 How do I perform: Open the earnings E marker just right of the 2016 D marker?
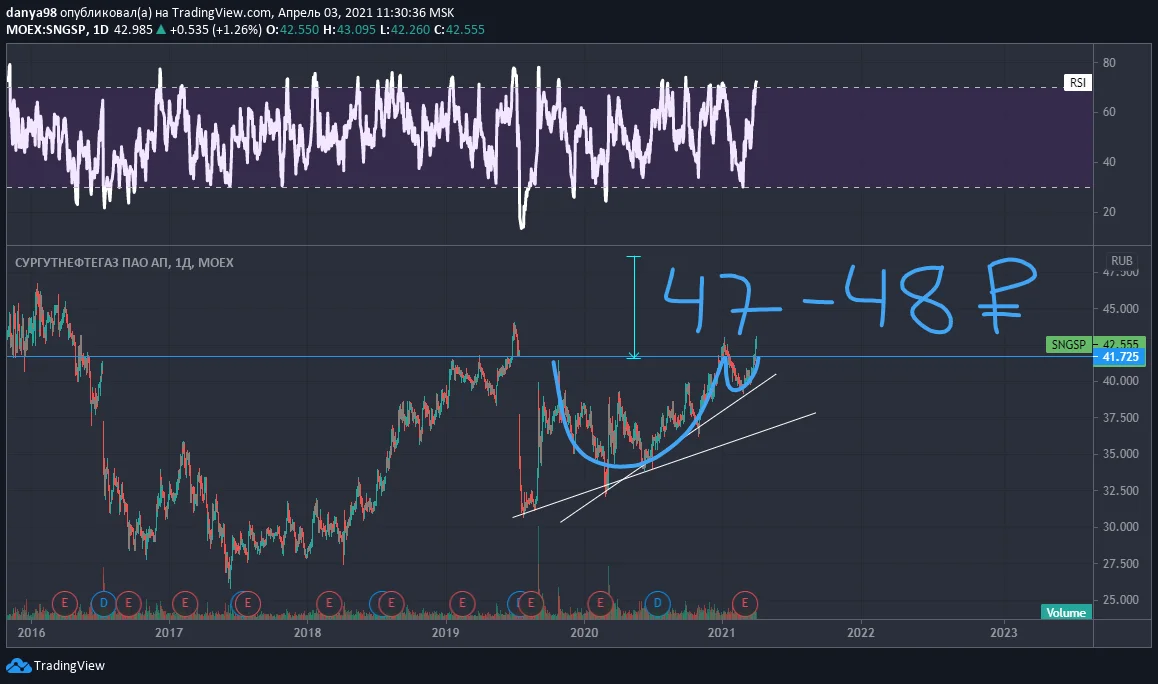[129, 603]
